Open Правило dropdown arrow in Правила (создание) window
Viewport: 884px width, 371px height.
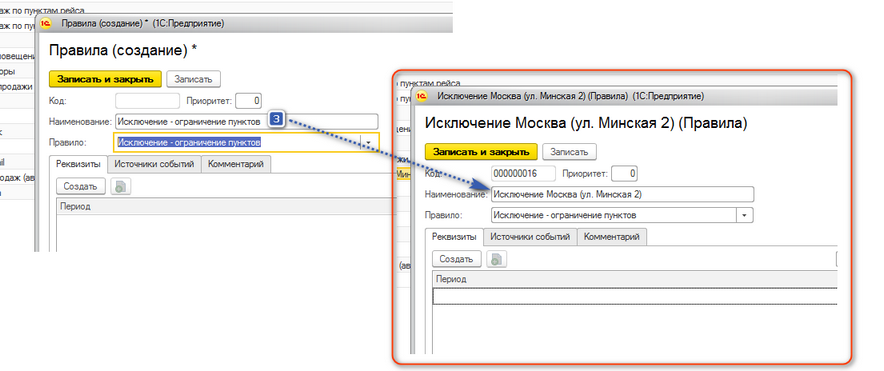tap(369, 143)
